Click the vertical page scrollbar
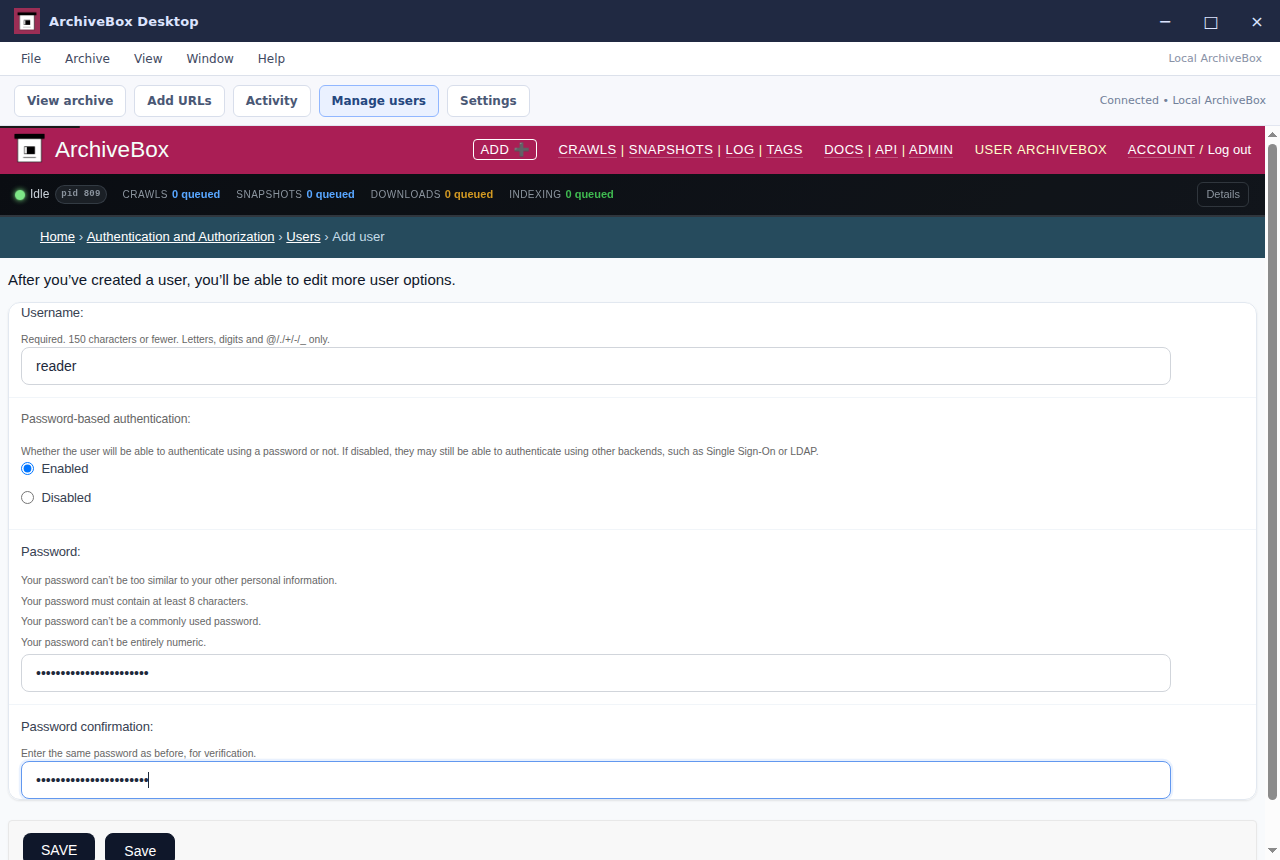Image resolution: width=1280 pixels, height=860 pixels. 1273,470
